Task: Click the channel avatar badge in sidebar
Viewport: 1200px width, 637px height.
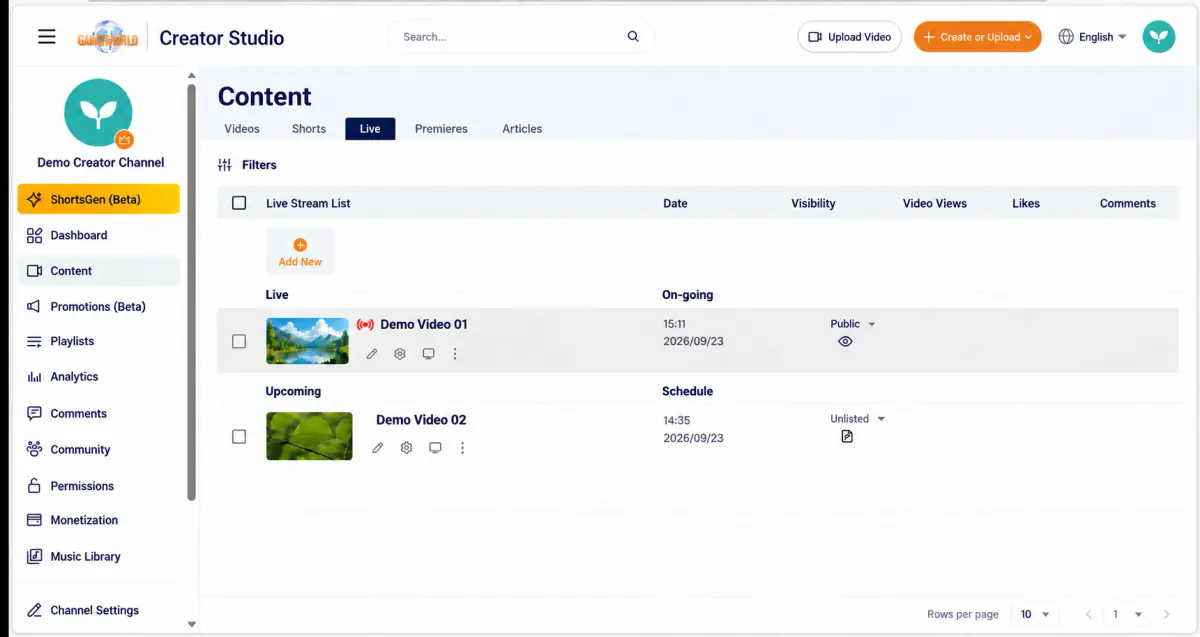Action: pos(124,140)
